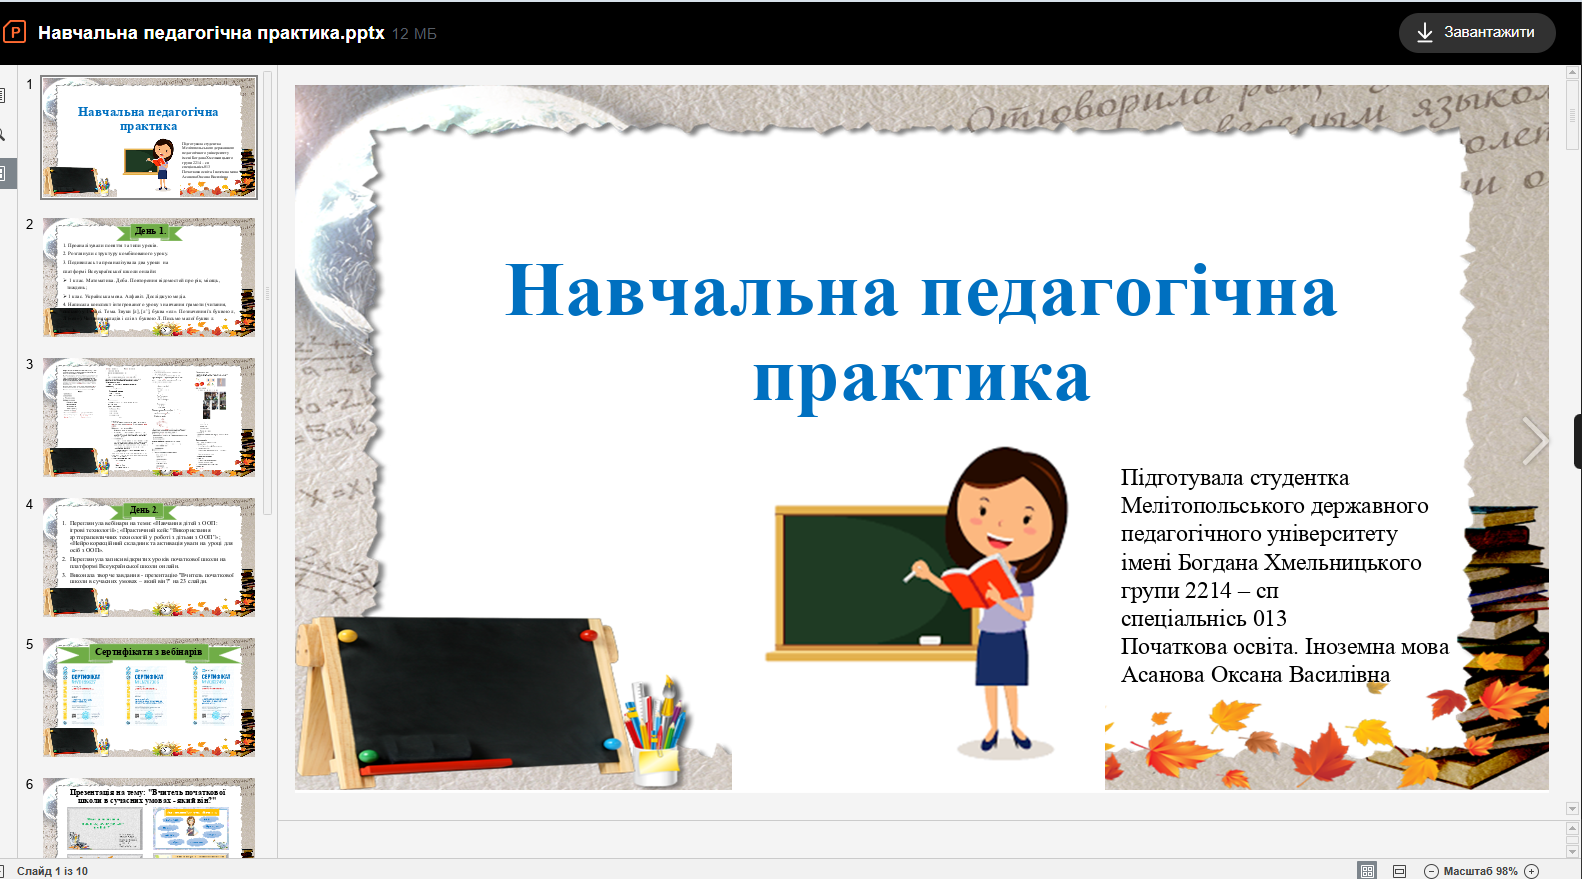The width and height of the screenshot is (1582, 879).
Task: Click the next page arrow at bottom right
Action: (1572, 851)
